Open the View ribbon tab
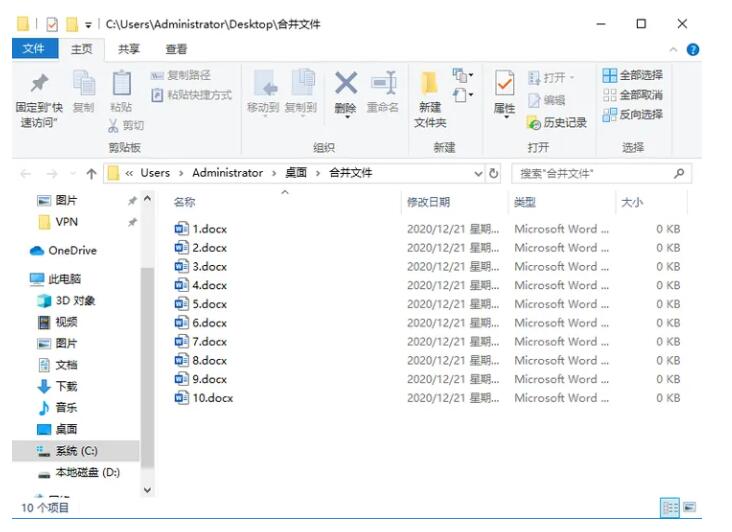Image resolution: width=732 pixels, height=532 pixels. pos(176,49)
